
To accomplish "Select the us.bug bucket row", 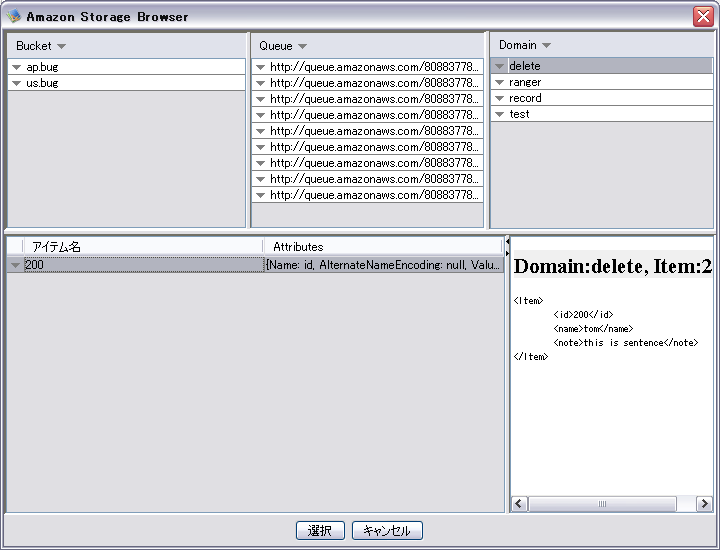I will click(120, 83).
